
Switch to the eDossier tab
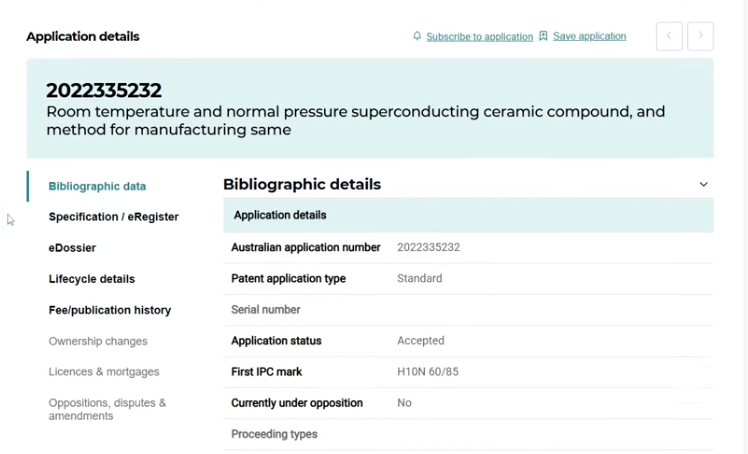click(72, 248)
